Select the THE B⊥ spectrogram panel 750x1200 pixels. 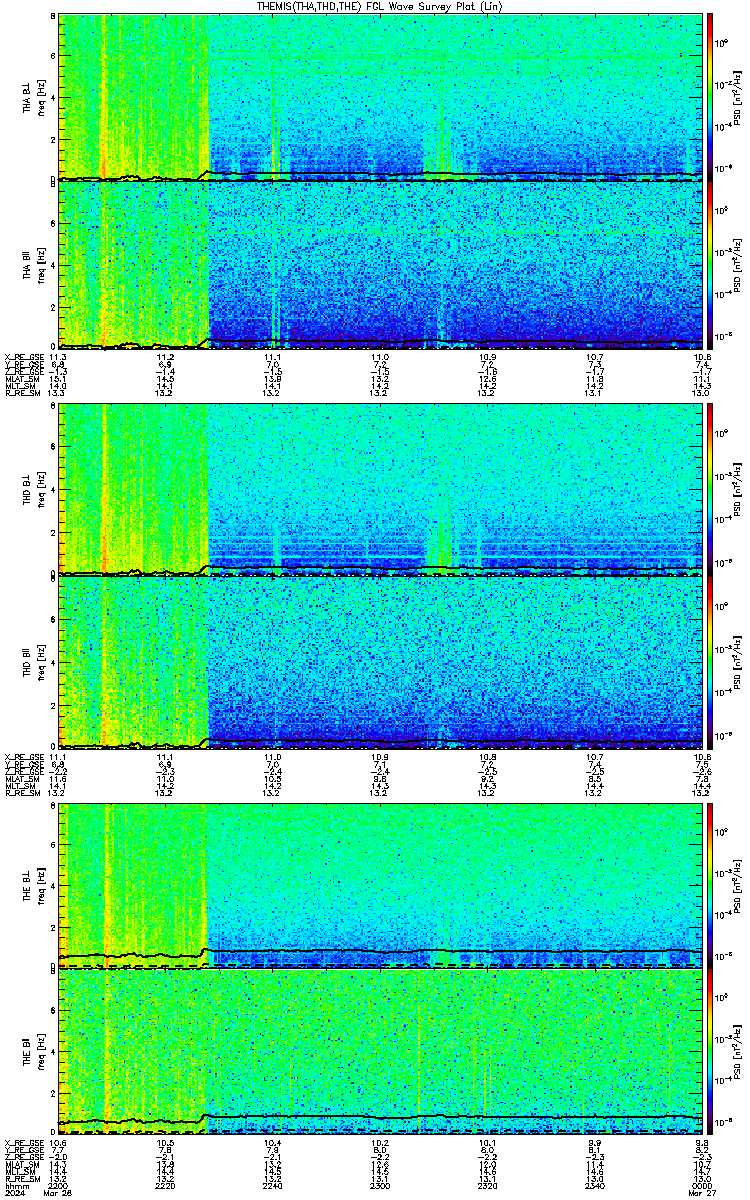pos(380,884)
